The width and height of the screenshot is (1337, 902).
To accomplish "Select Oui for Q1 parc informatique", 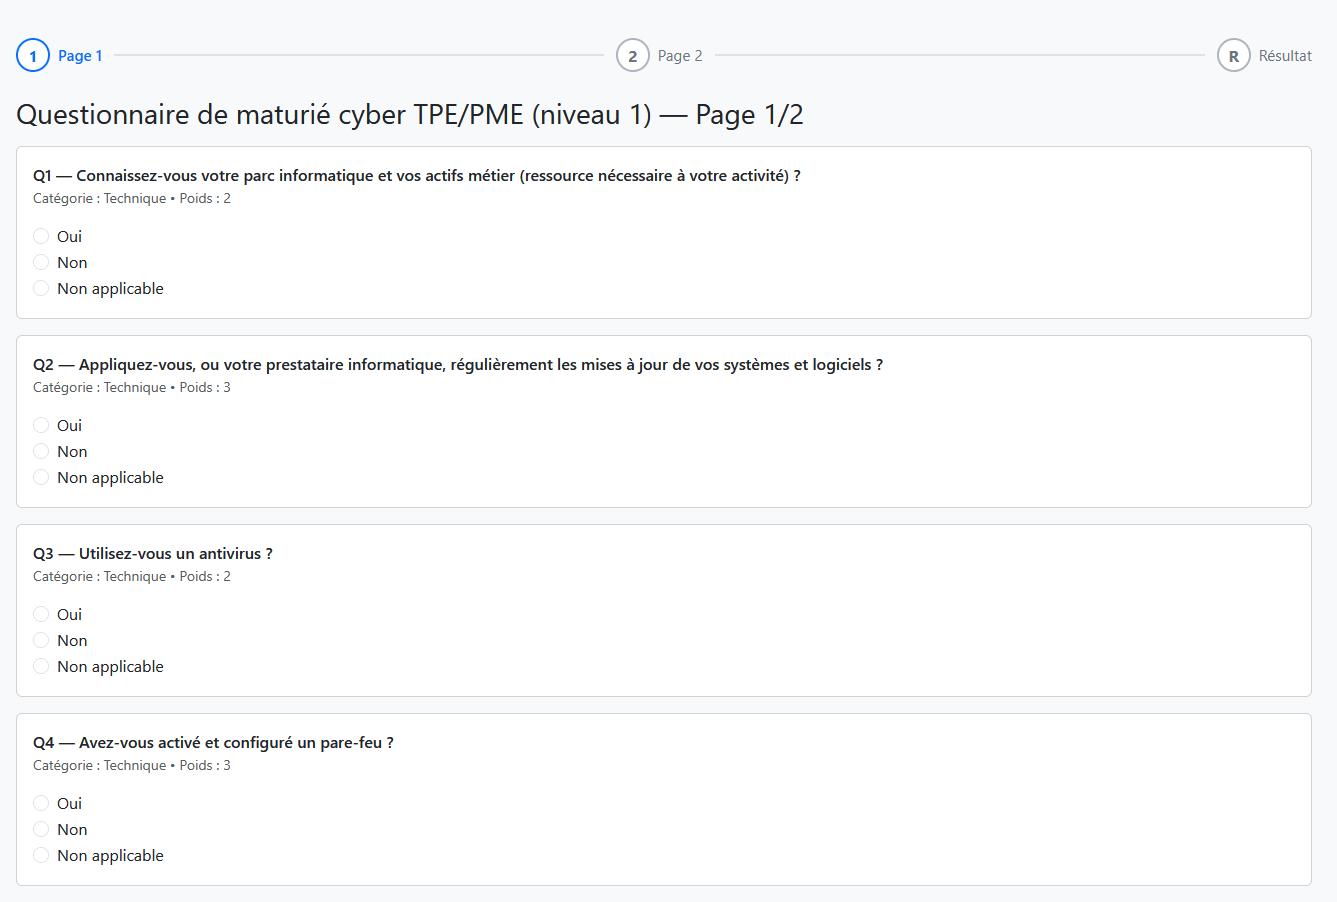I will pyautogui.click(x=41, y=236).
